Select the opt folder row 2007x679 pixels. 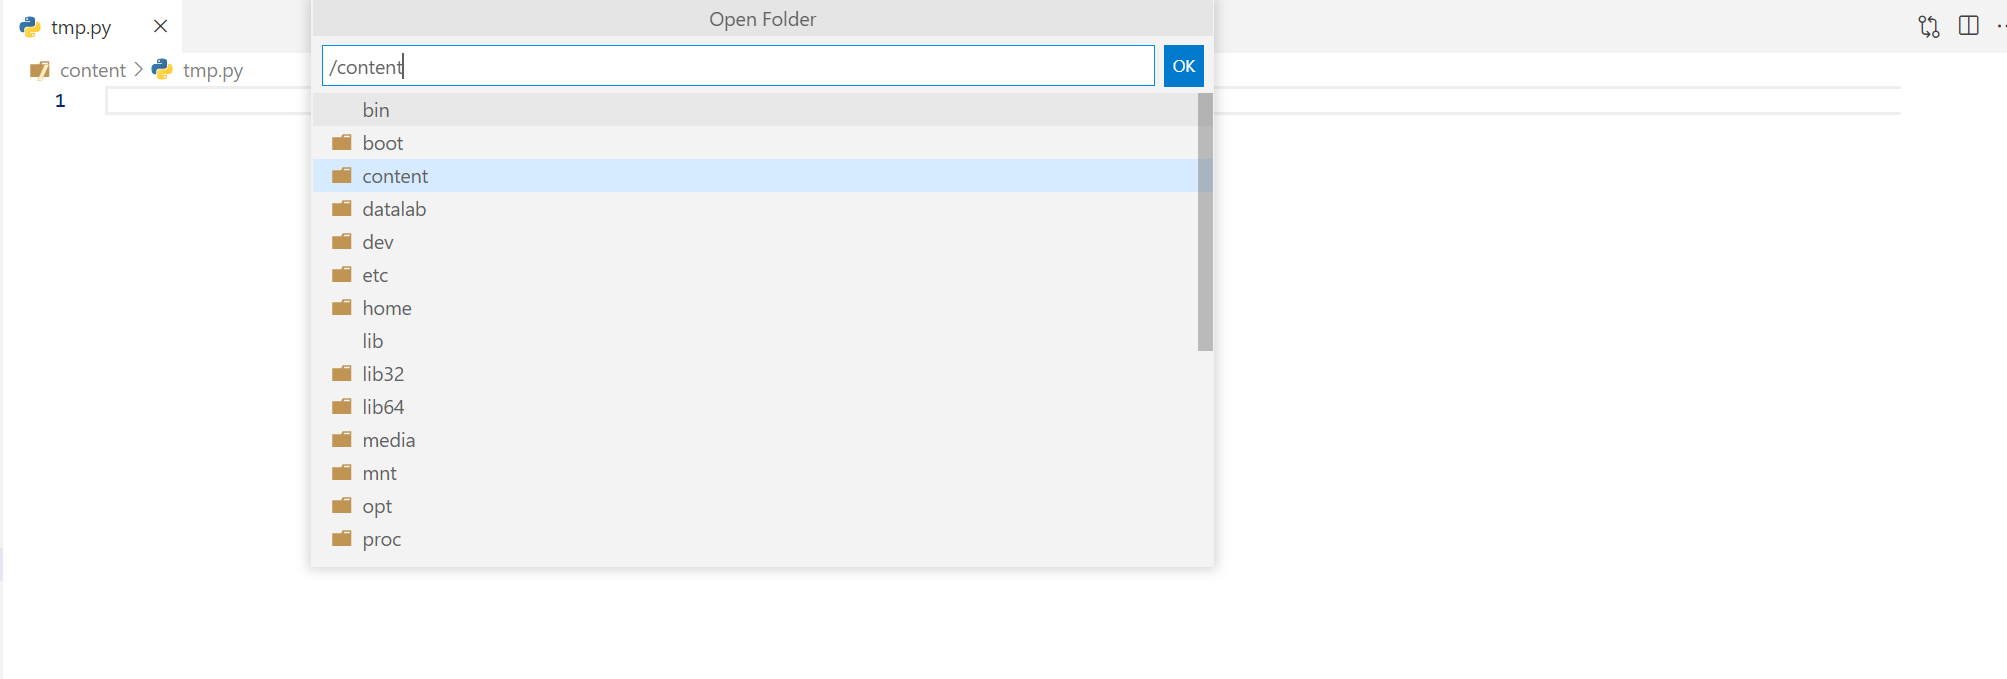tap(755, 506)
